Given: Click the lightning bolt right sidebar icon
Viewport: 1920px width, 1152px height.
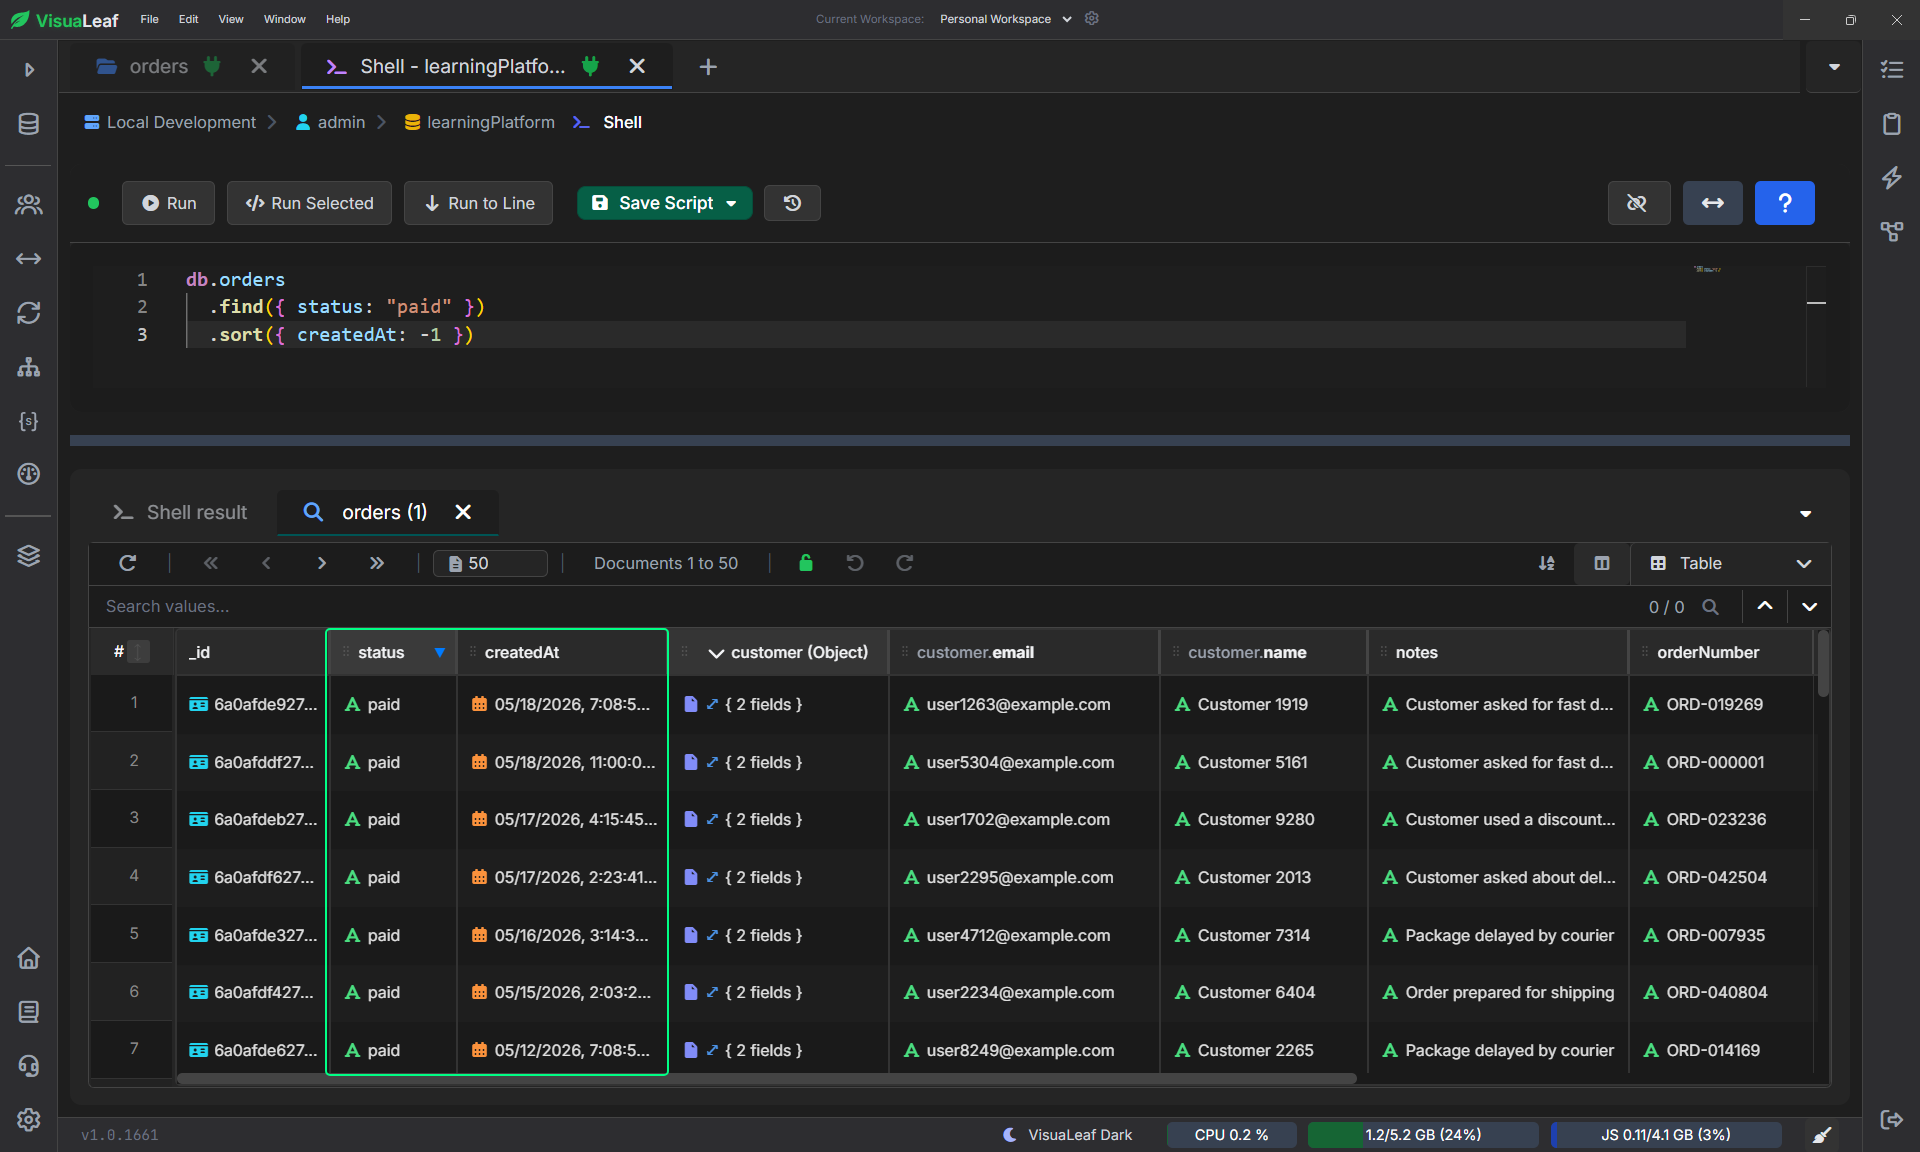Looking at the screenshot, I should point(1891,178).
